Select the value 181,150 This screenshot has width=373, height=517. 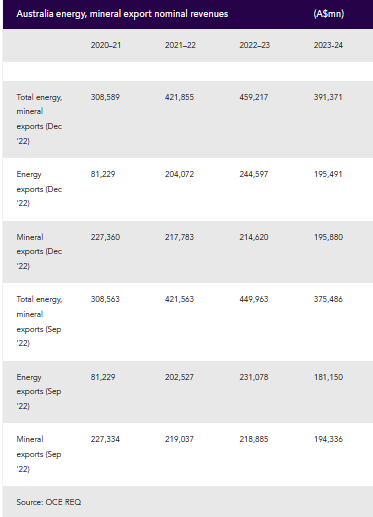pyautogui.click(x=328, y=377)
